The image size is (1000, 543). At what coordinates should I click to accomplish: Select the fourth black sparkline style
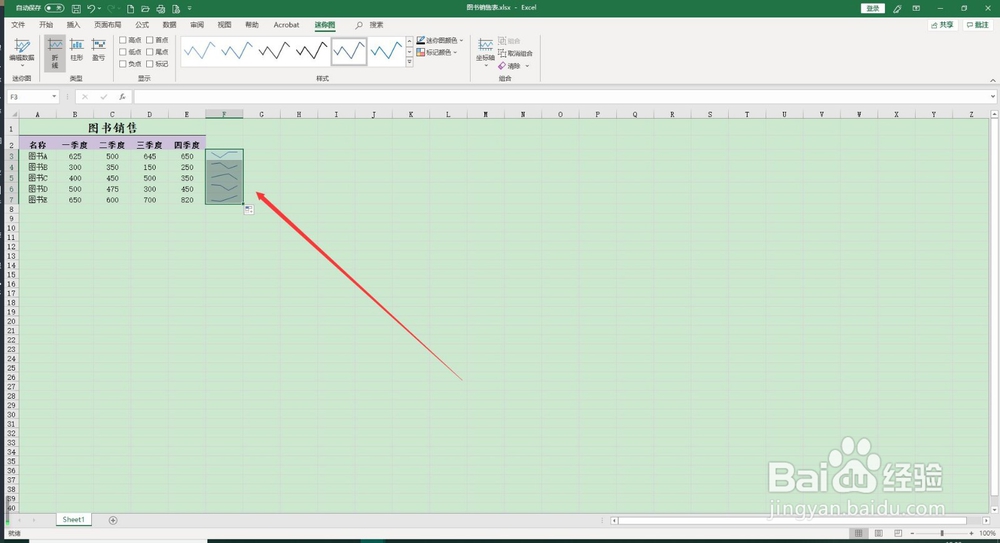click(312, 51)
